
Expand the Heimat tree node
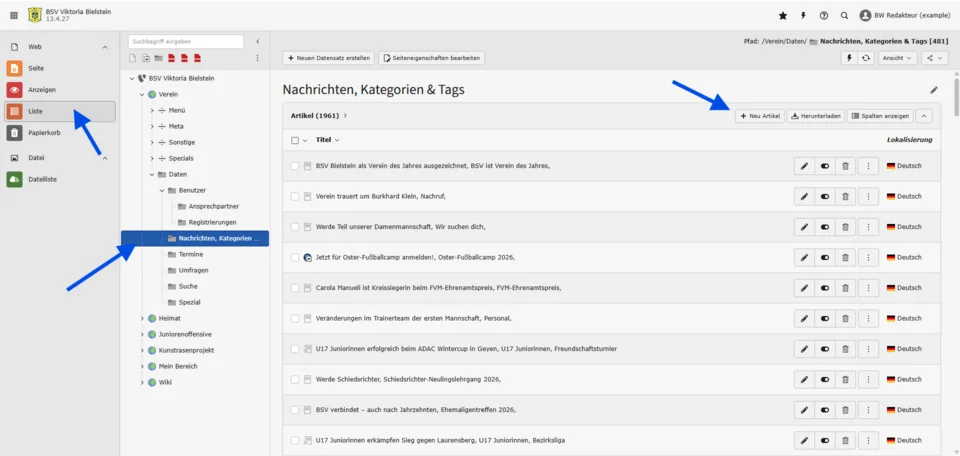click(142, 318)
